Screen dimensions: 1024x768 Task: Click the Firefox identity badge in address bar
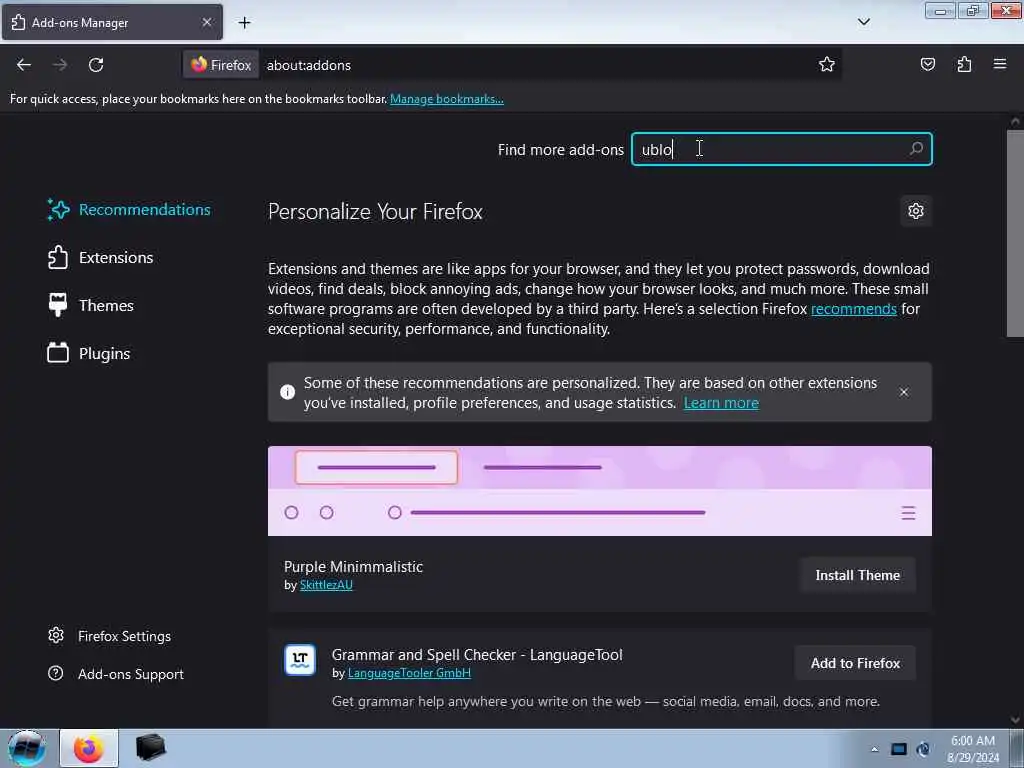tap(221, 65)
